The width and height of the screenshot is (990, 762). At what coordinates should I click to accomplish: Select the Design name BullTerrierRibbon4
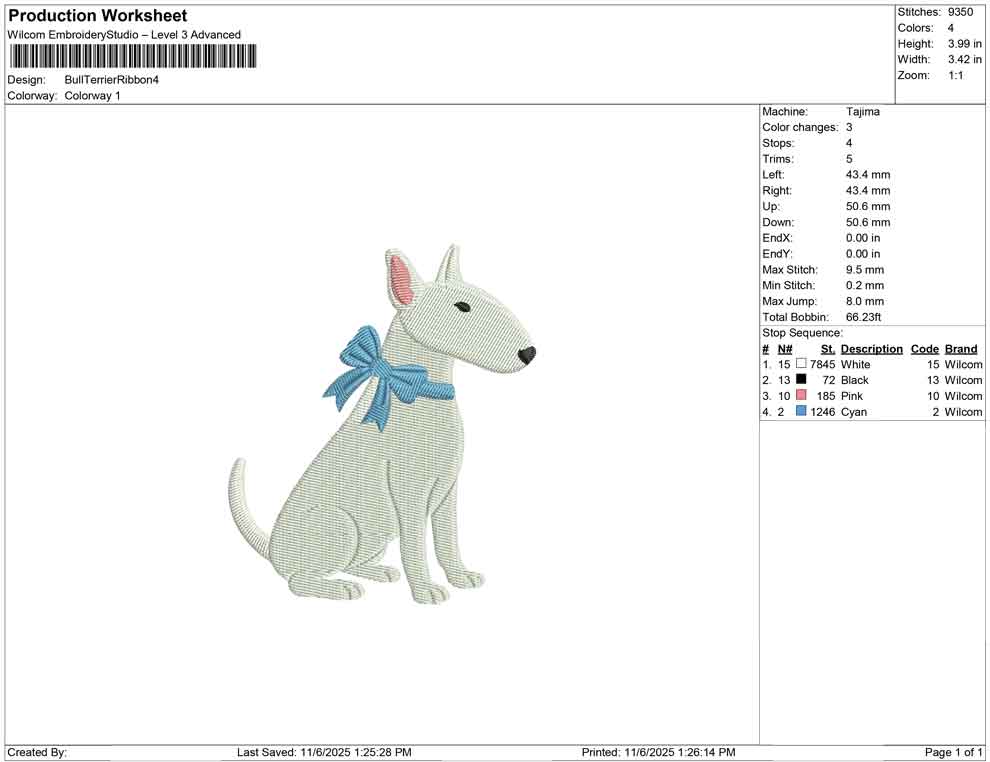tap(110, 80)
